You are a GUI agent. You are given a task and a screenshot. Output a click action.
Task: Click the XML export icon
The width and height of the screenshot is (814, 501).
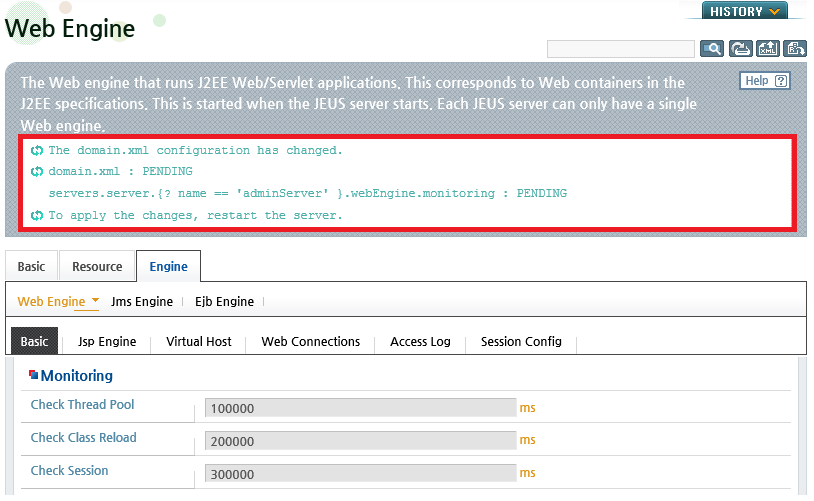point(768,49)
